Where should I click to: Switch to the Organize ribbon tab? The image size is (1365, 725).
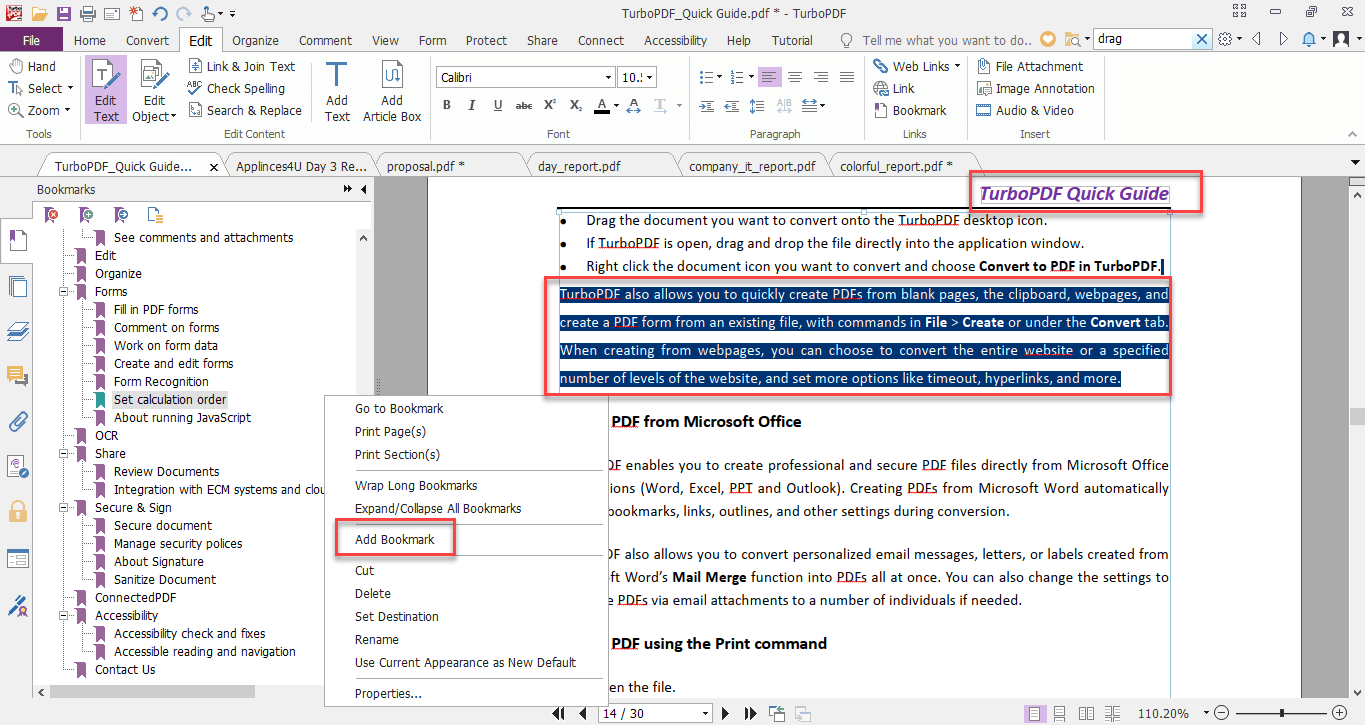click(255, 40)
